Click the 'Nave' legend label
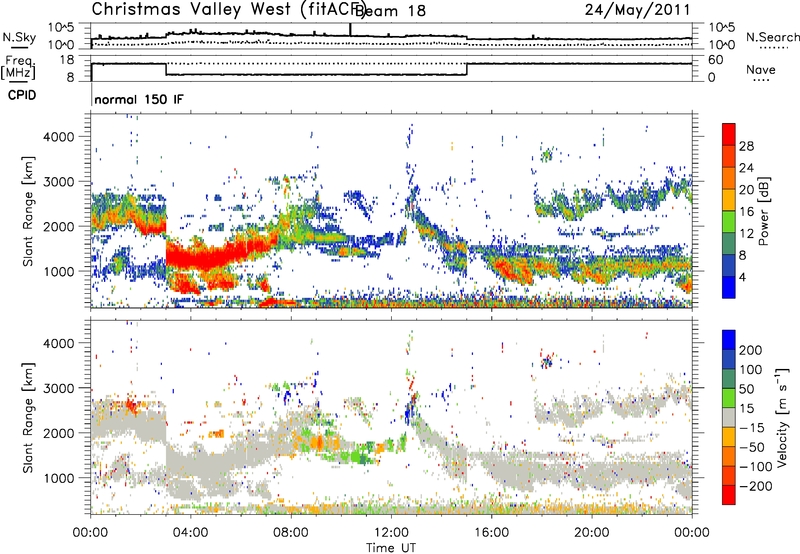The height and width of the screenshot is (554, 800). coord(760,70)
